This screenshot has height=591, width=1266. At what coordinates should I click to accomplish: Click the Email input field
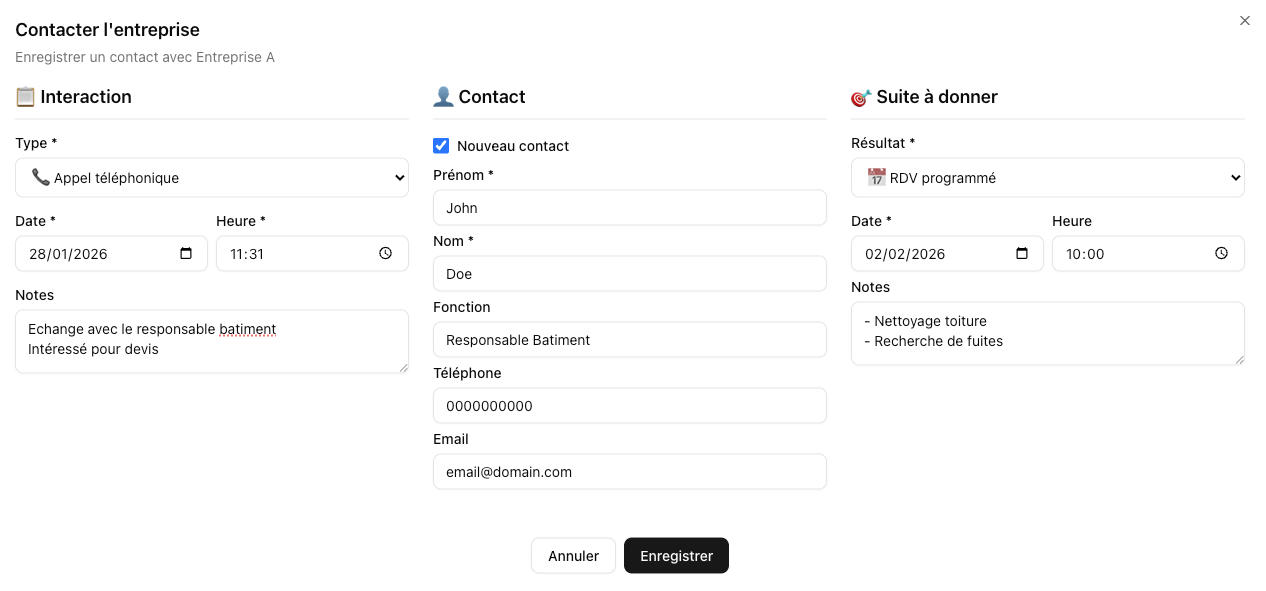click(629, 472)
